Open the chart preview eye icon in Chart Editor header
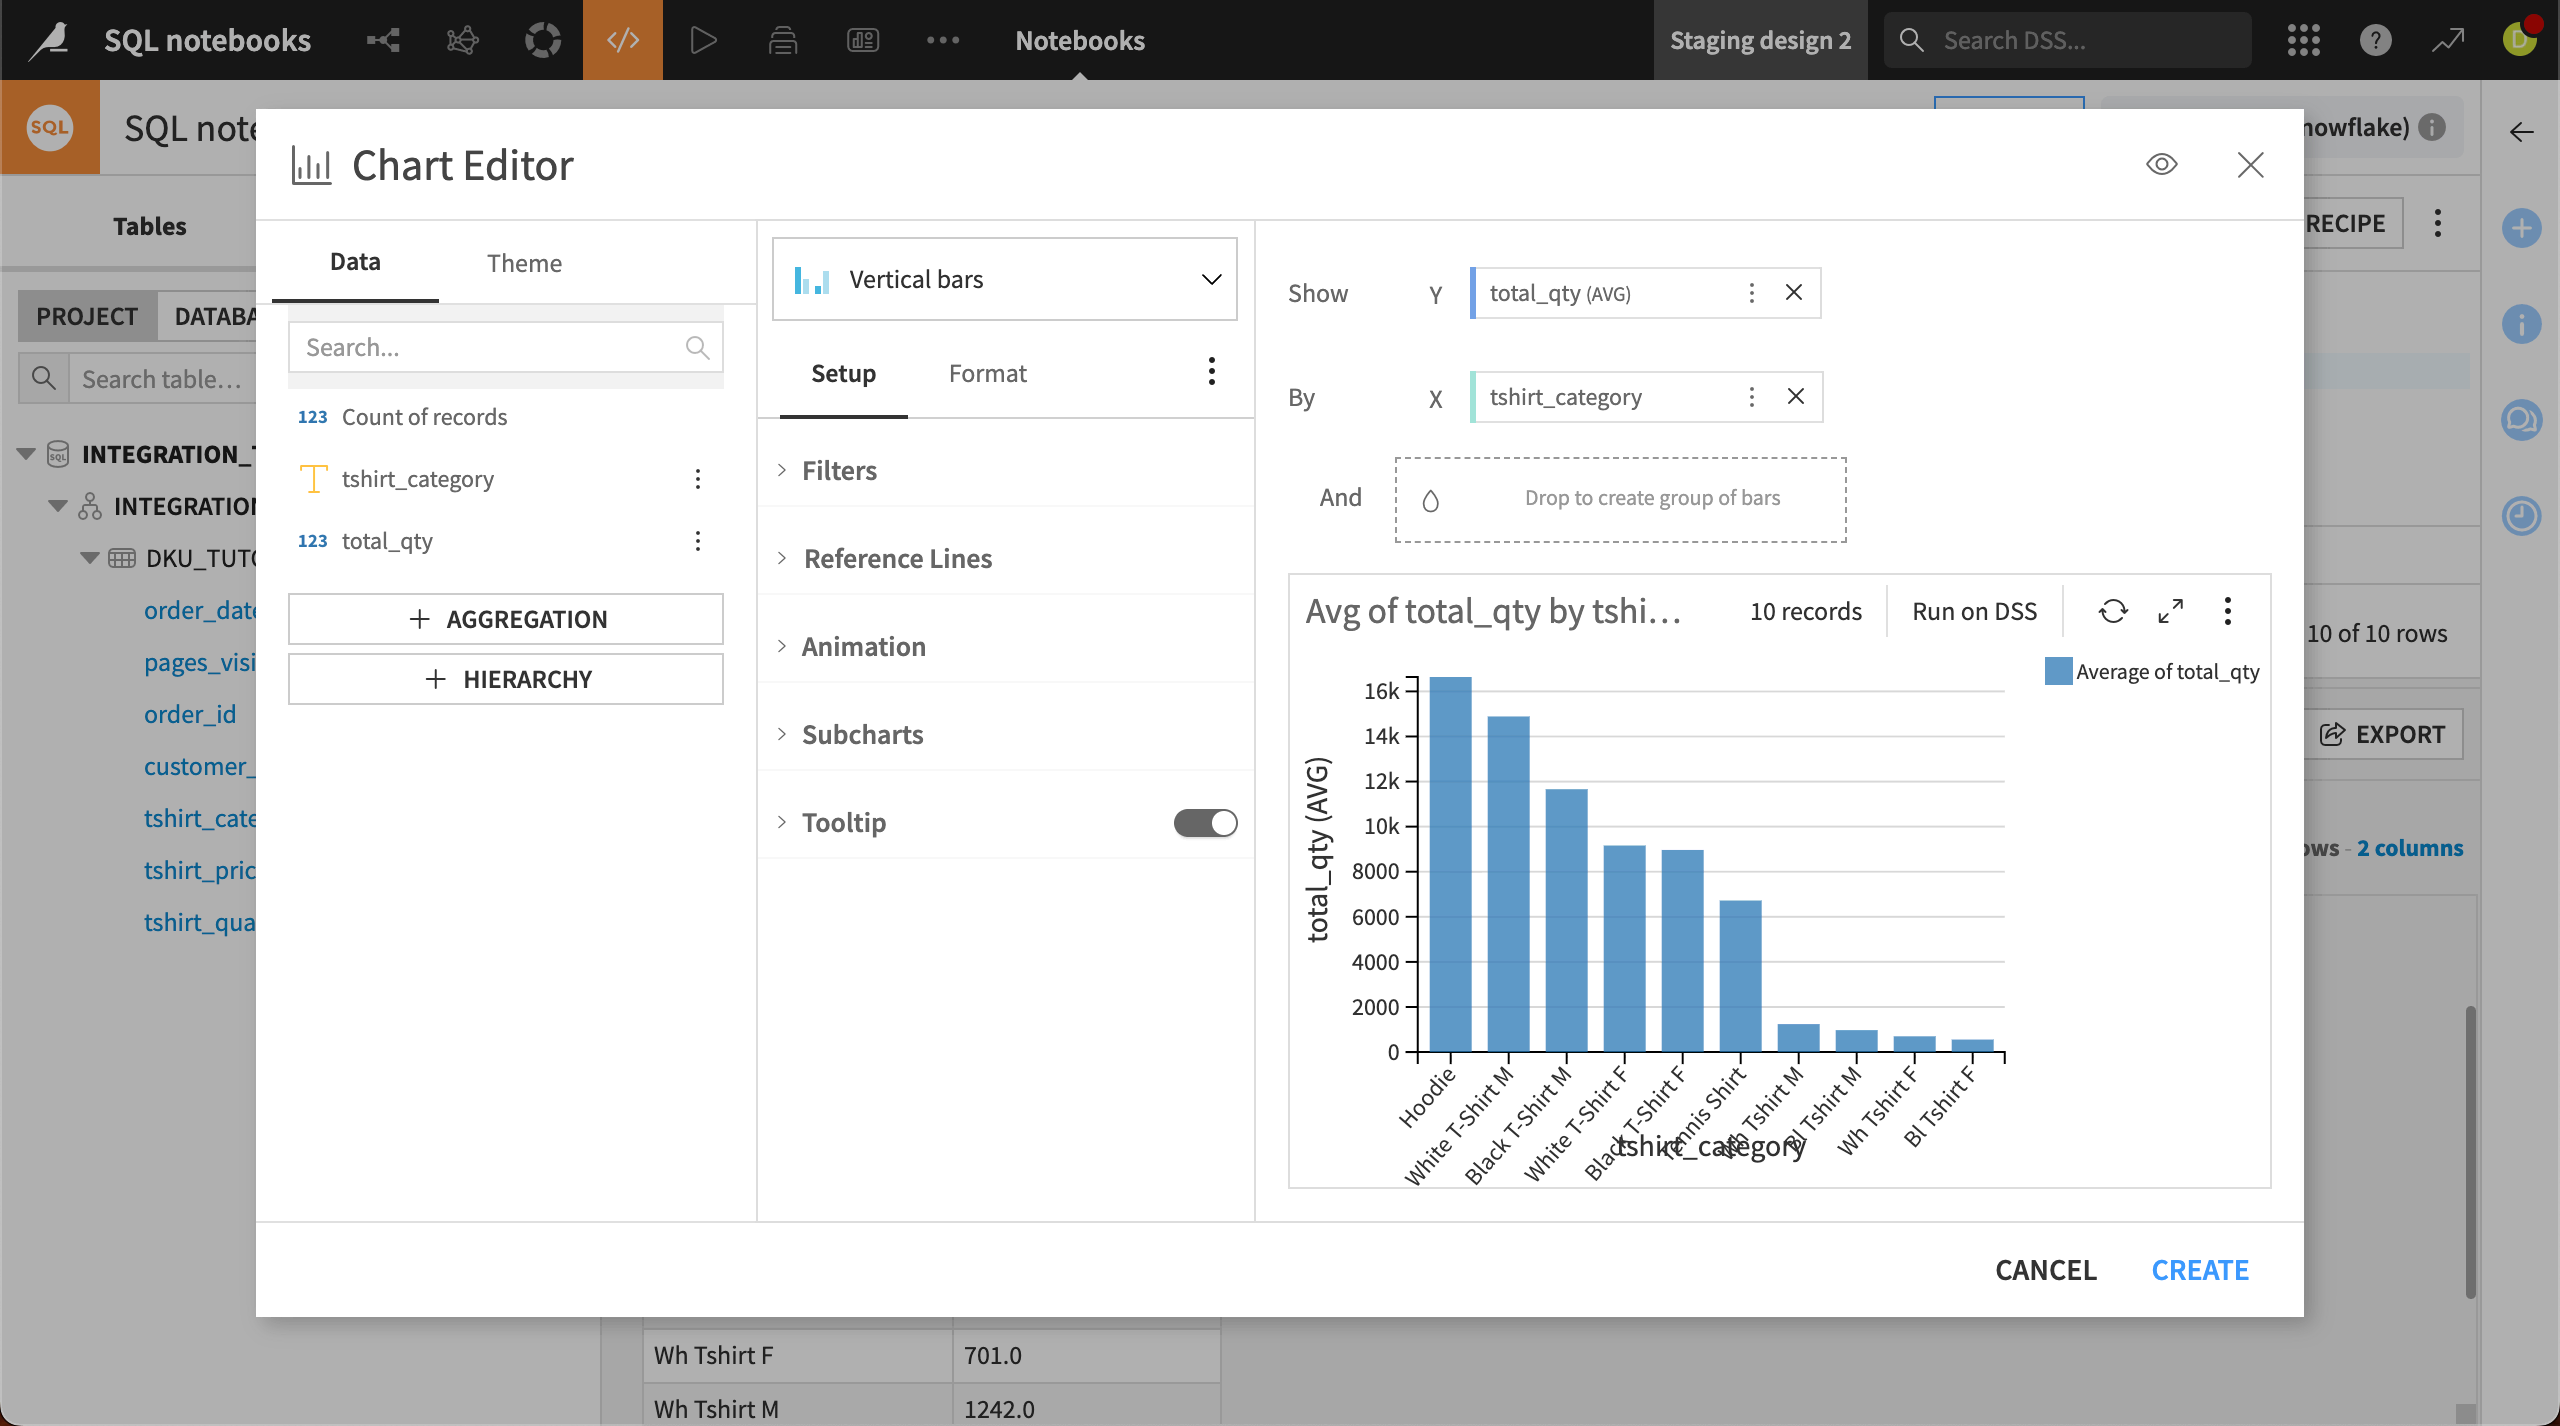 (x=2162, y=164)
